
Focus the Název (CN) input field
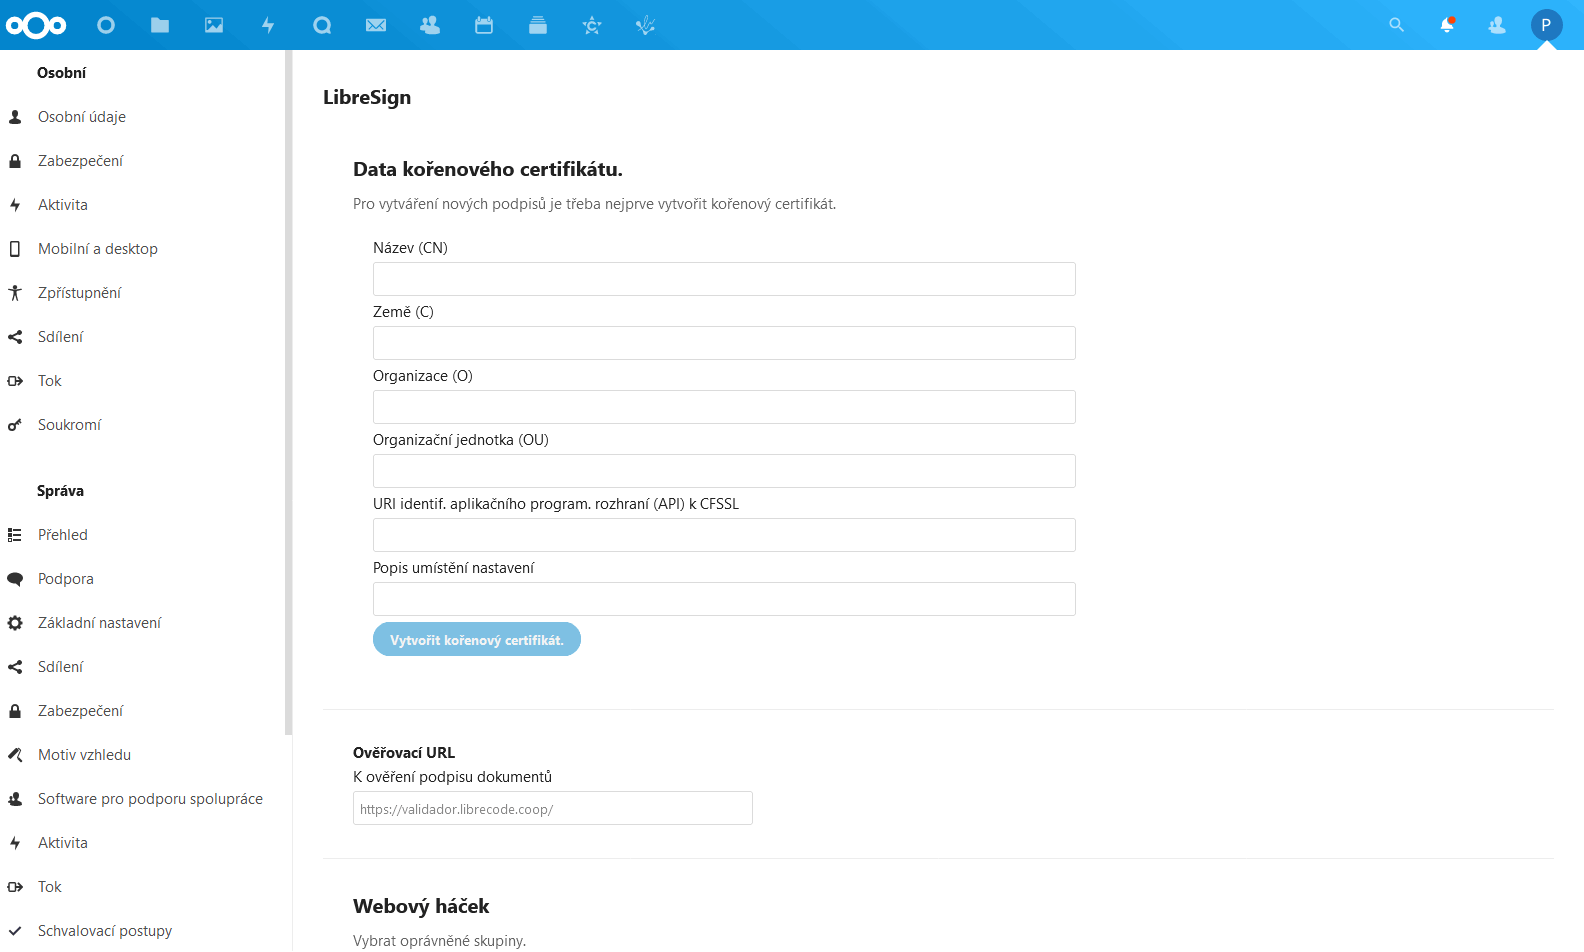[x=724, y=279]
